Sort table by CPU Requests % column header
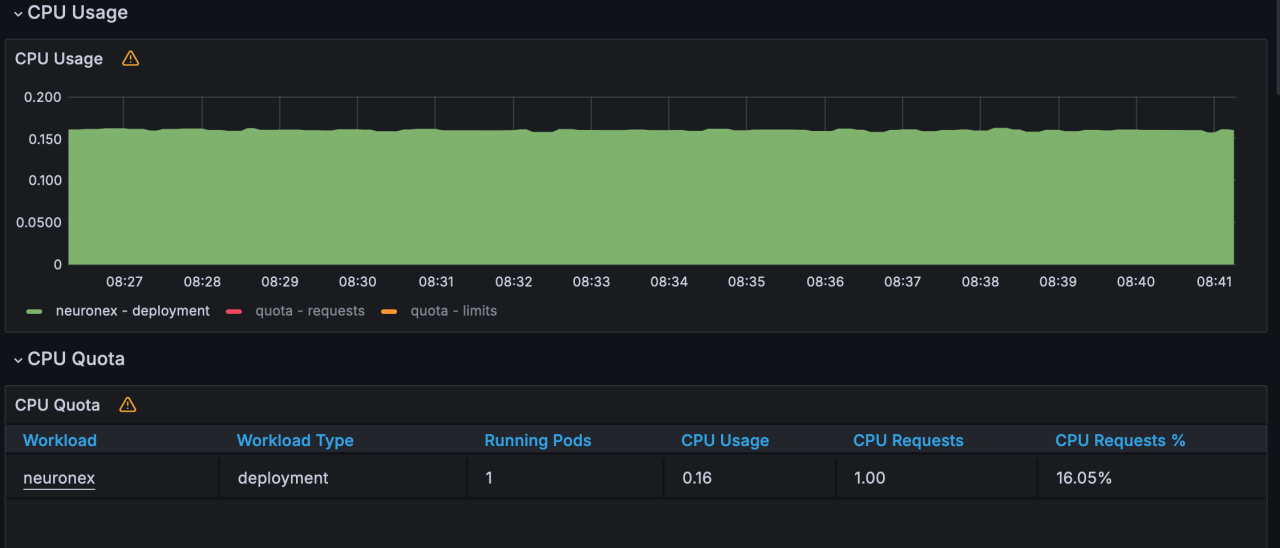Viewport: 1280px width, 548px height. click(1120, 440)
